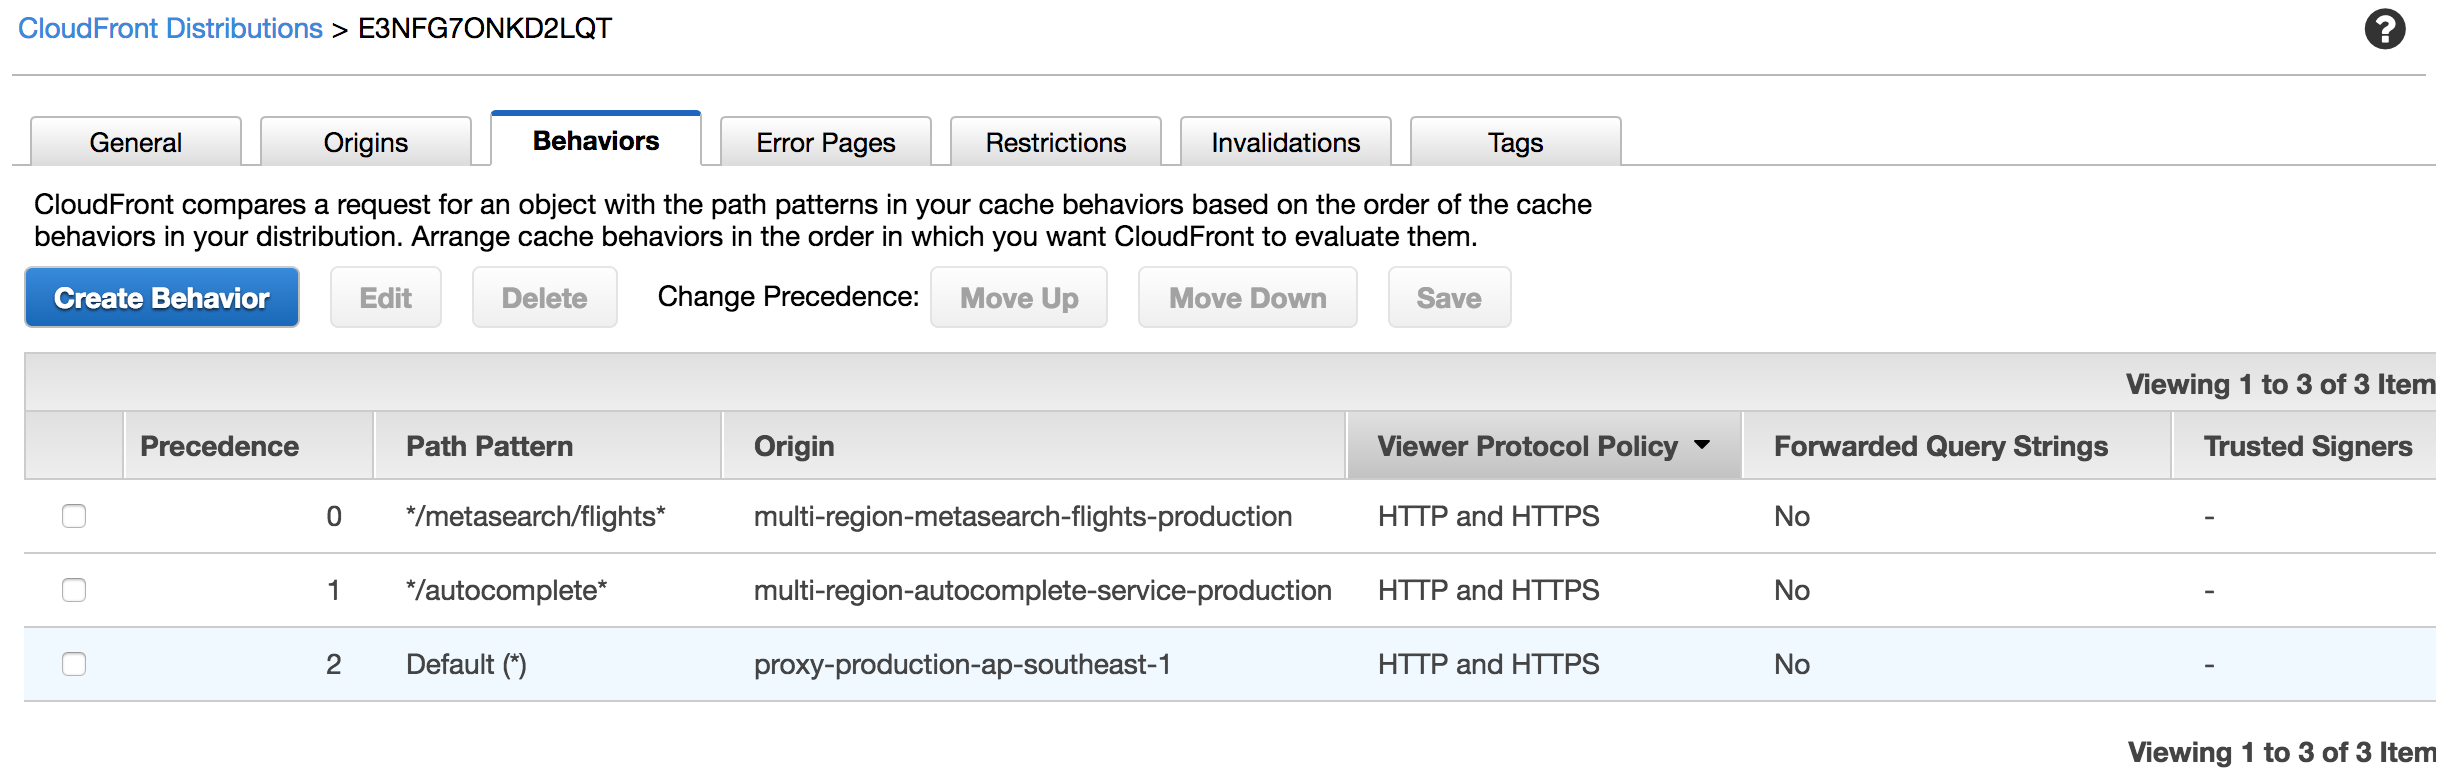Select the autocomplete behavior checkbox

pos(74,590)
